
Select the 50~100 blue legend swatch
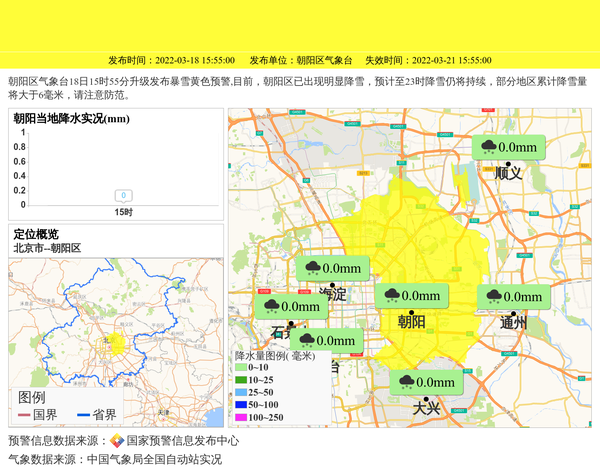point(241,404)
